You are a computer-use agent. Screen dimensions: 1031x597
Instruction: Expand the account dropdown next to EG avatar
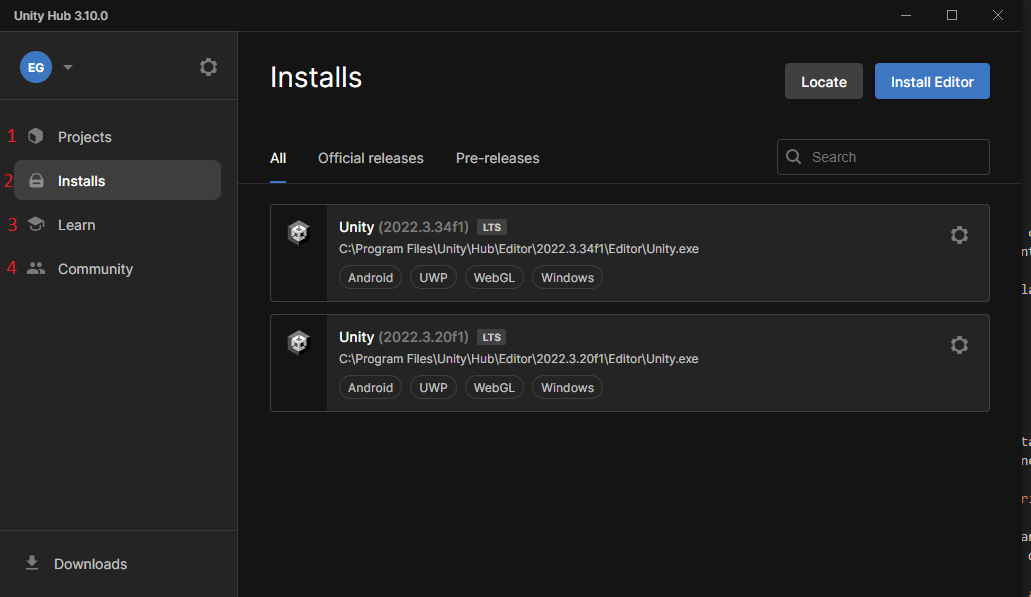67,66
